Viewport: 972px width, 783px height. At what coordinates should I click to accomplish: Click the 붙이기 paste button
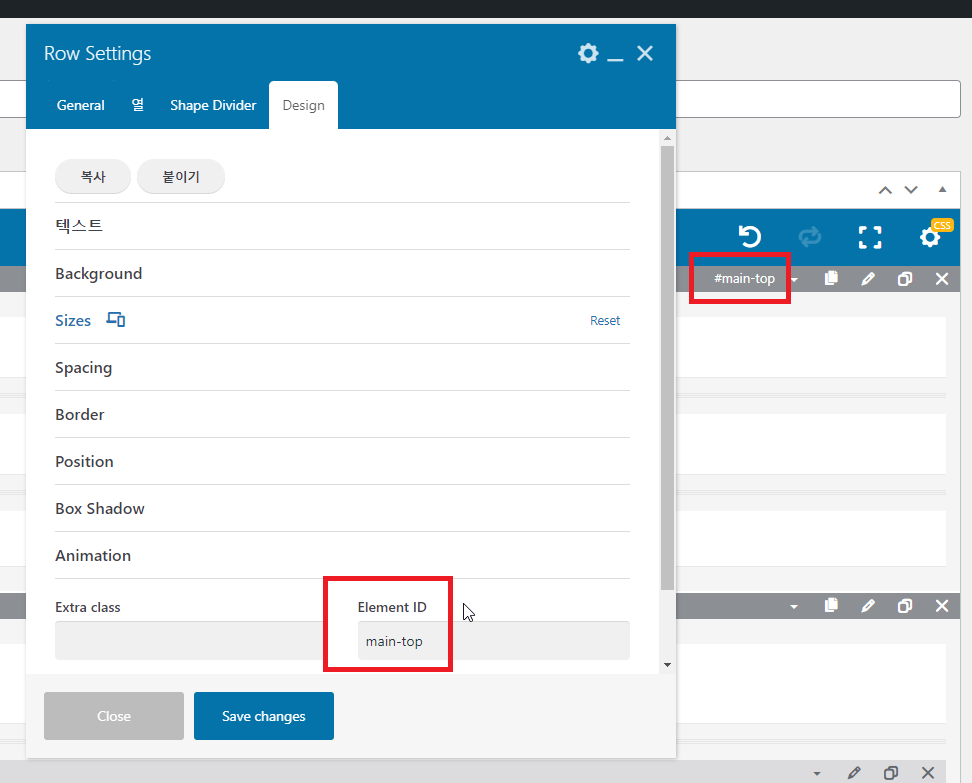coord(180,177)
